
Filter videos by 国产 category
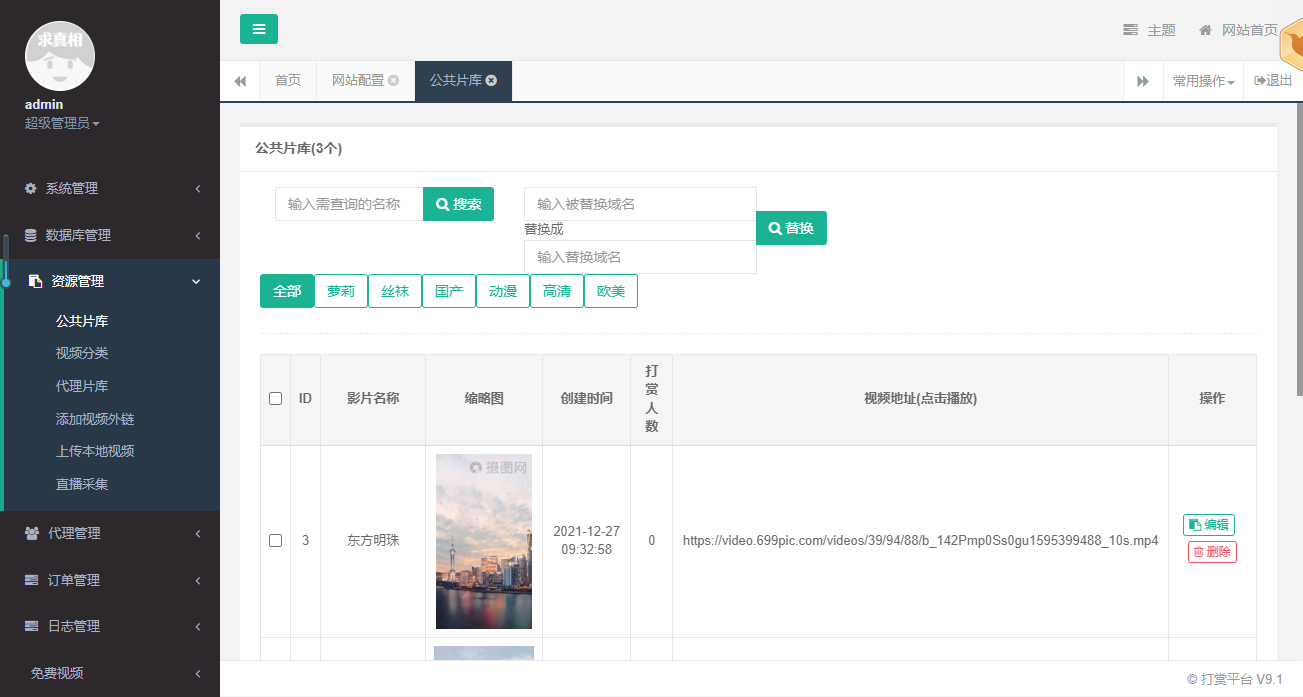click(449, 291)
